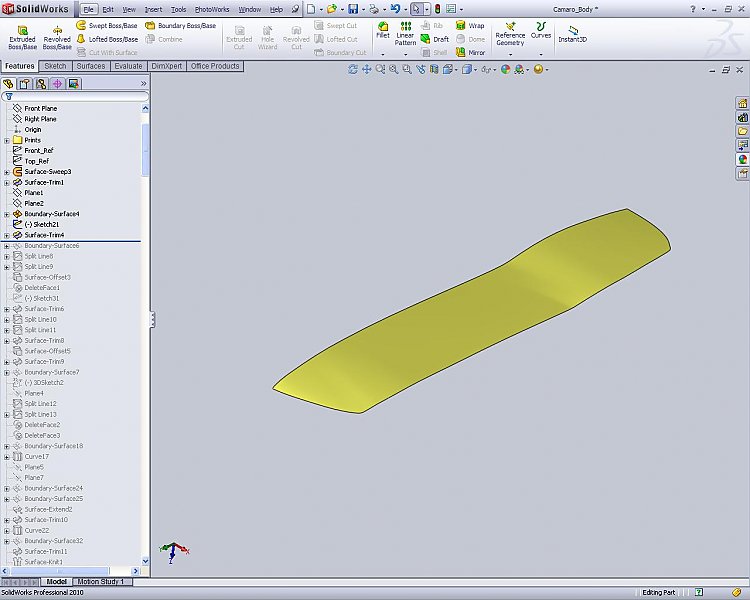Expand the Surface-Trim1 feature node
Screen dimensions: 750x600
pos(7,182)
